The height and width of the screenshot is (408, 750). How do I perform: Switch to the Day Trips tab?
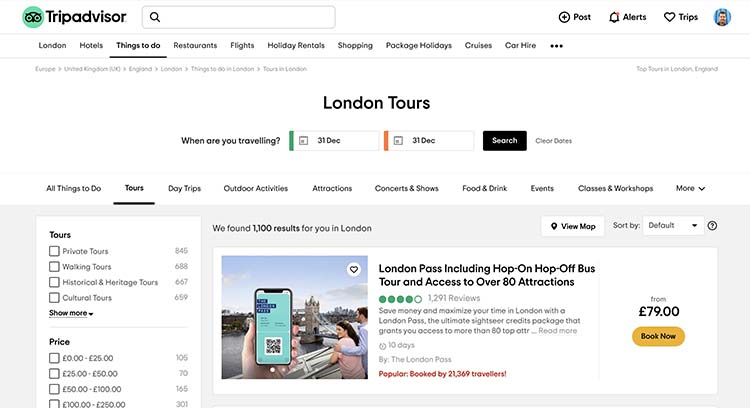coord(185,188)
